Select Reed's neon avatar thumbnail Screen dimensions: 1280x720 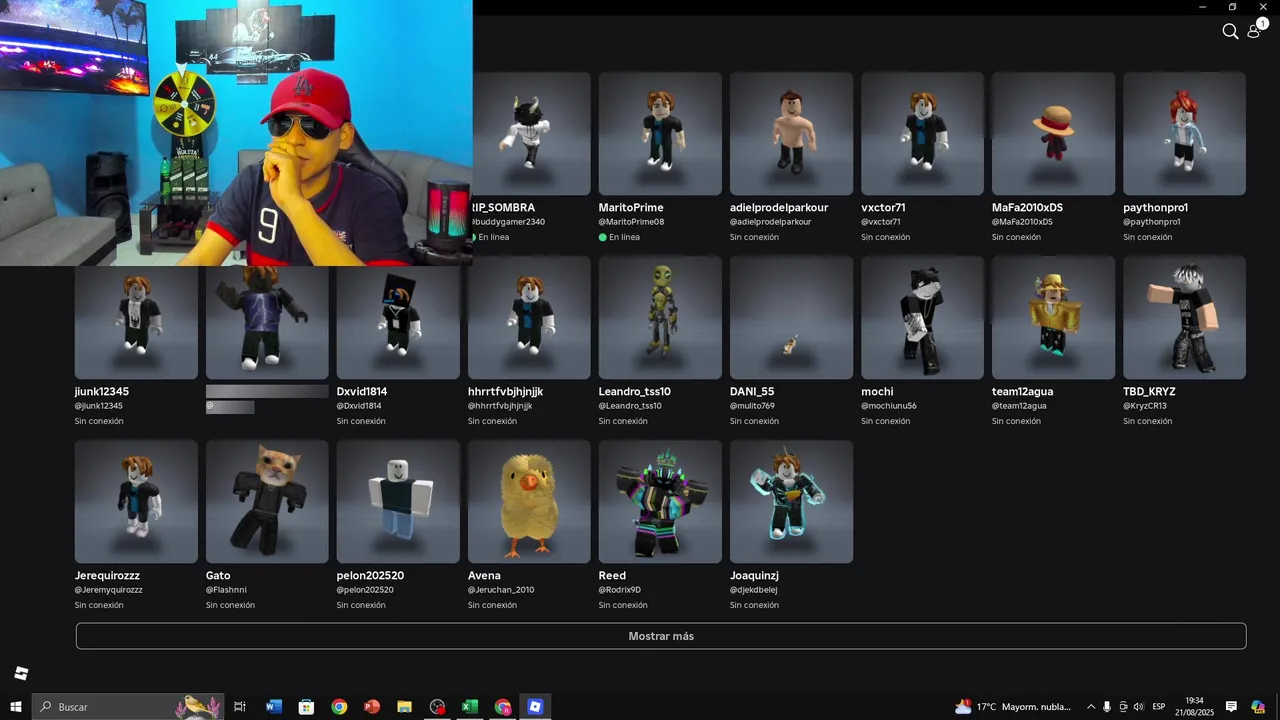pos(660,501)
